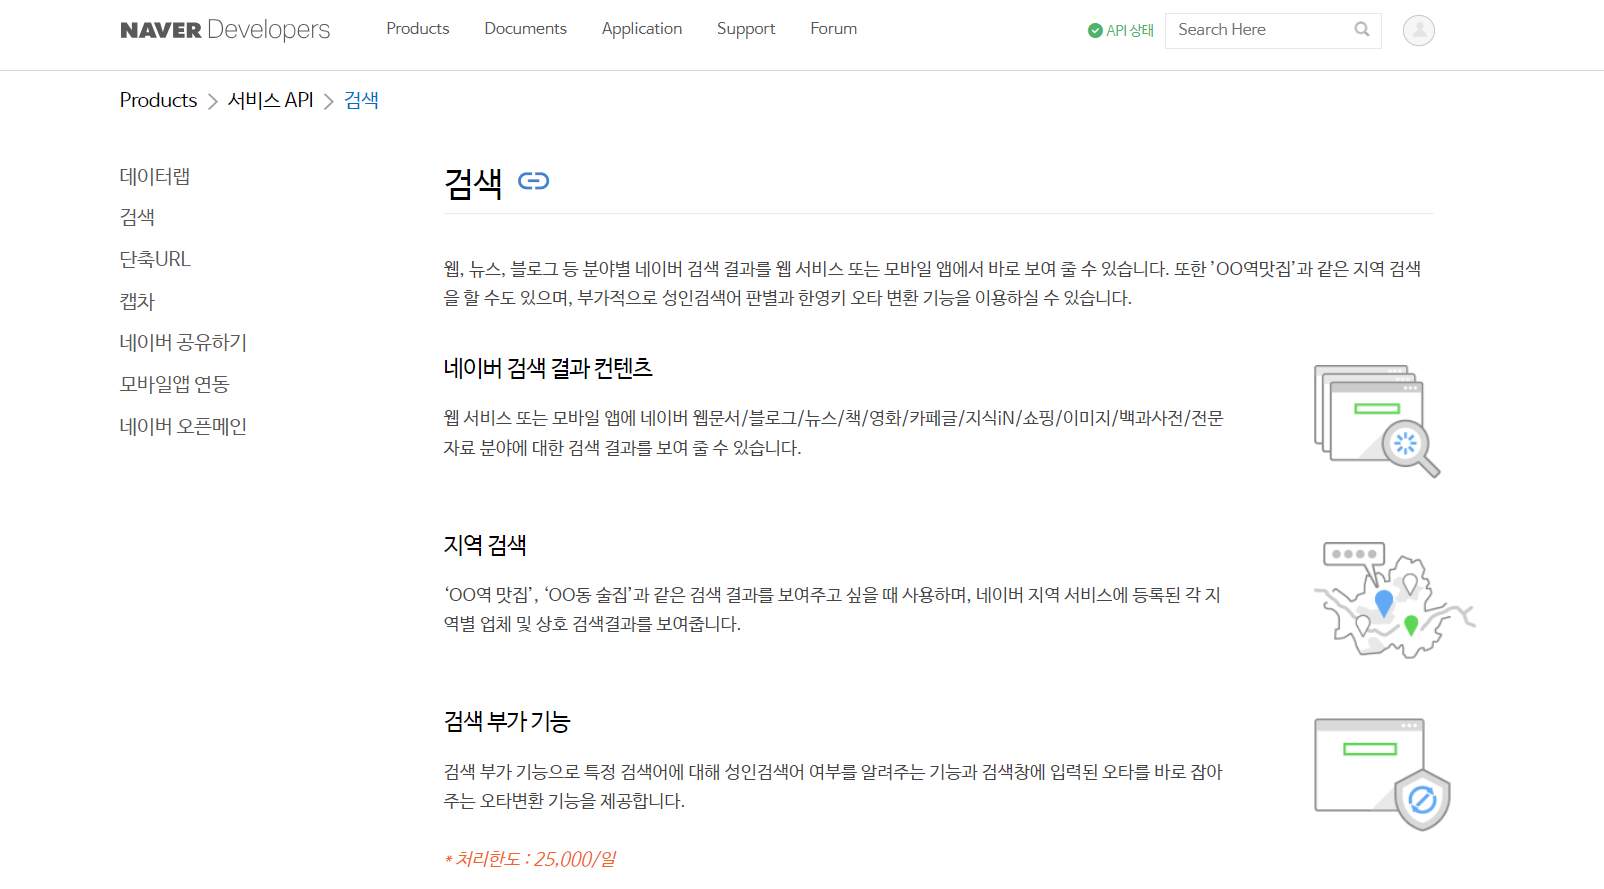This screenshot has width=1604, height=889.
Task: Select 캡차 in the sidebar
Action: pos(137,301)
